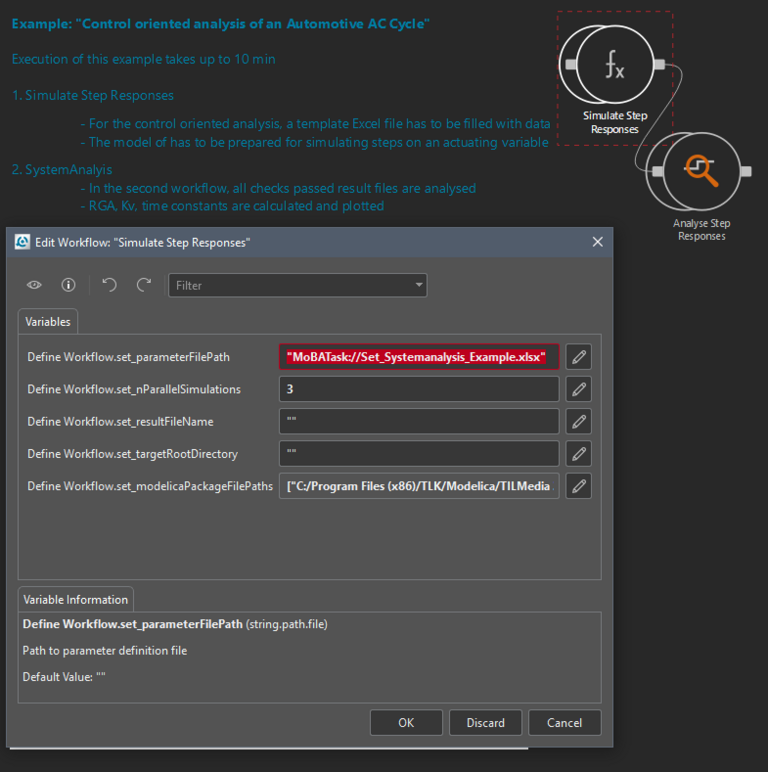768x772 pixels.
Task: Click the redo arrow icon
Action: [x=144, y=285]
